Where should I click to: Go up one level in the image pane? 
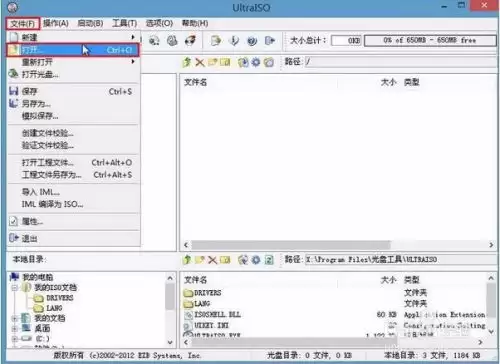point(187,62)
